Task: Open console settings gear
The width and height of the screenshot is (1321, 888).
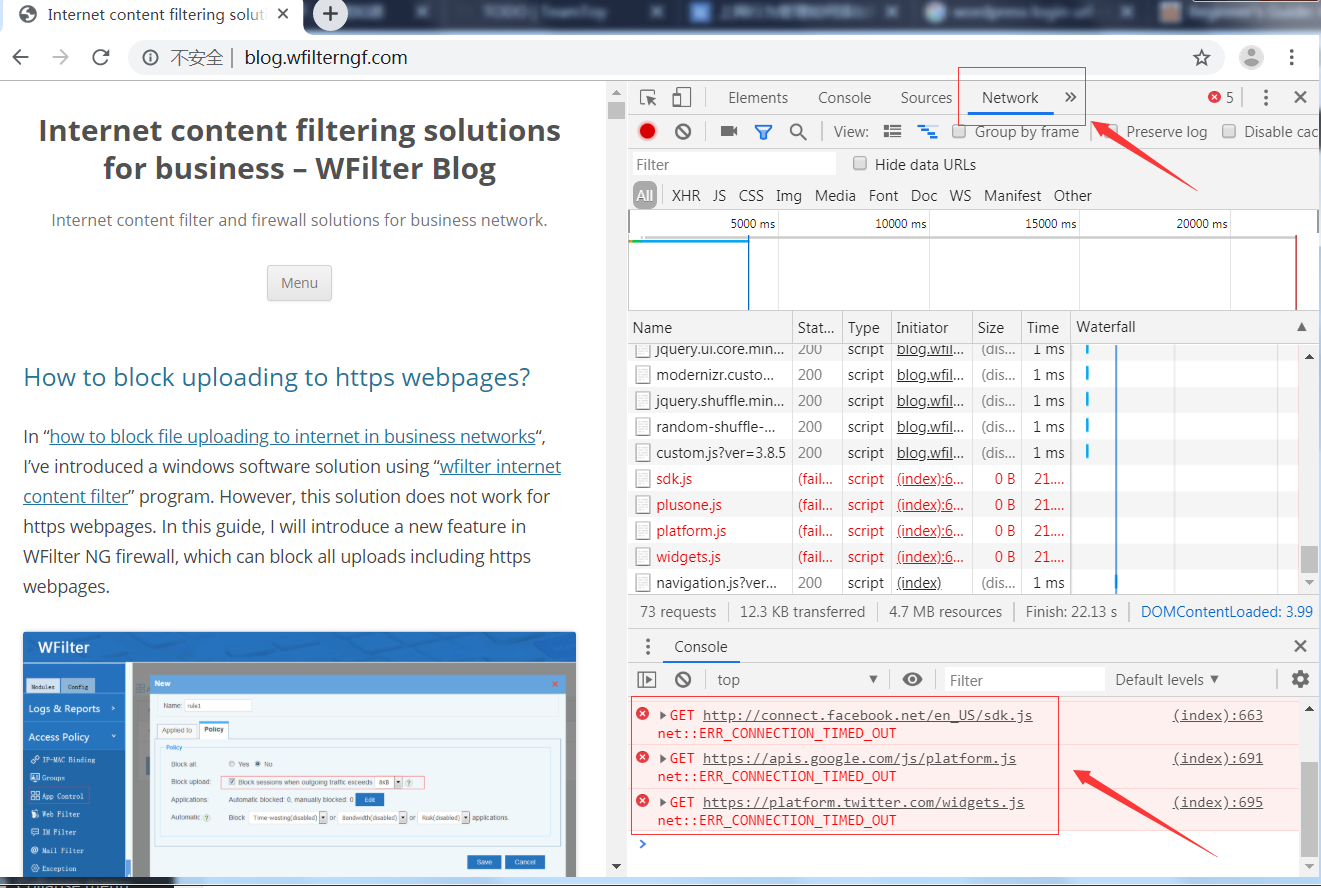Action: click(x=1300, y=679)
